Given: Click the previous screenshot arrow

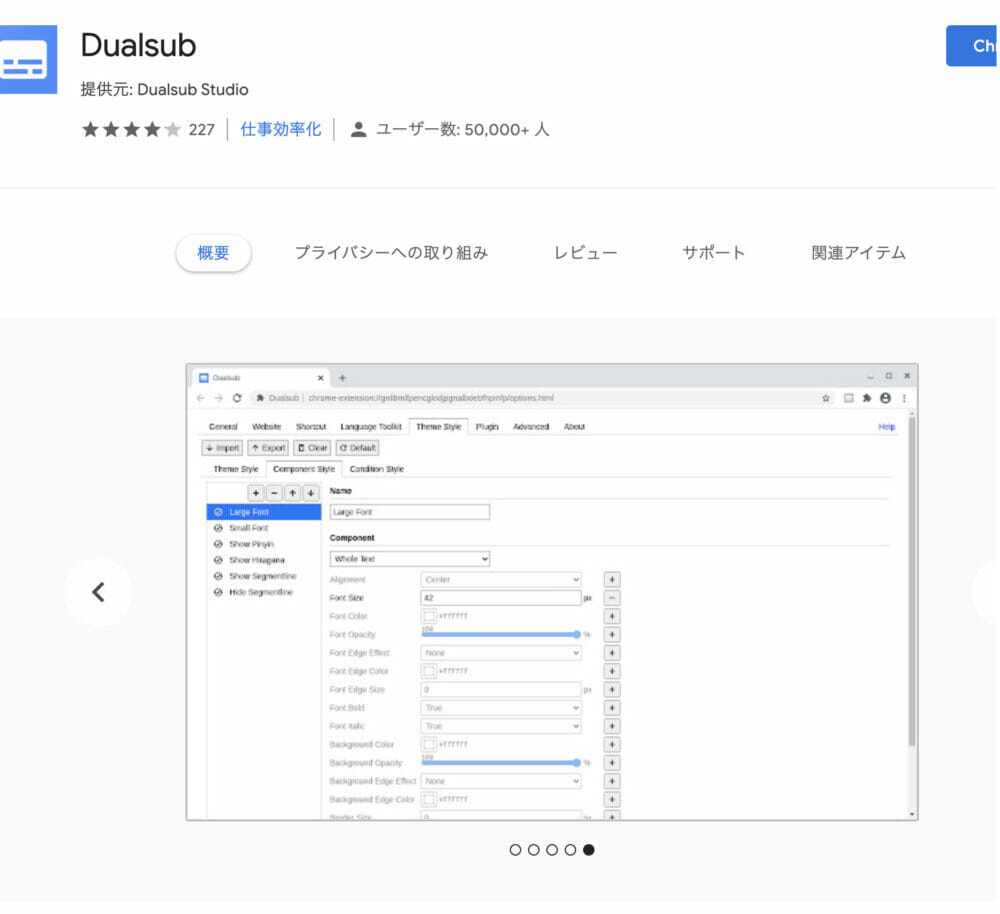Looking at the screenshot, I should point(98,592).
